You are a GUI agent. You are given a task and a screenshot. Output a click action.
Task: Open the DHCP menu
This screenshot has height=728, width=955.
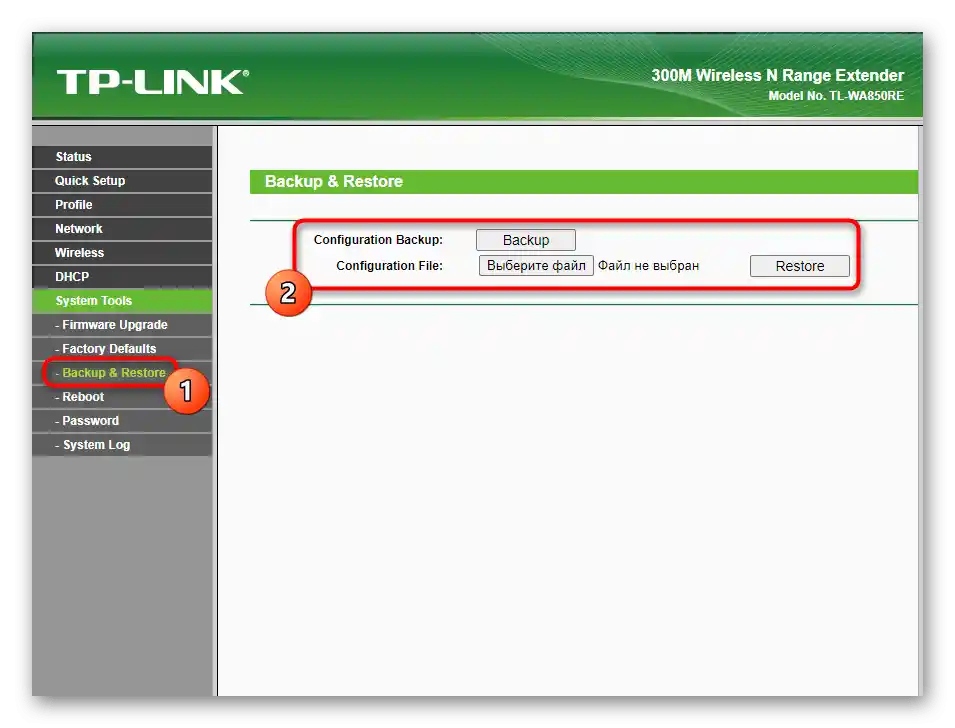[122, 277]
